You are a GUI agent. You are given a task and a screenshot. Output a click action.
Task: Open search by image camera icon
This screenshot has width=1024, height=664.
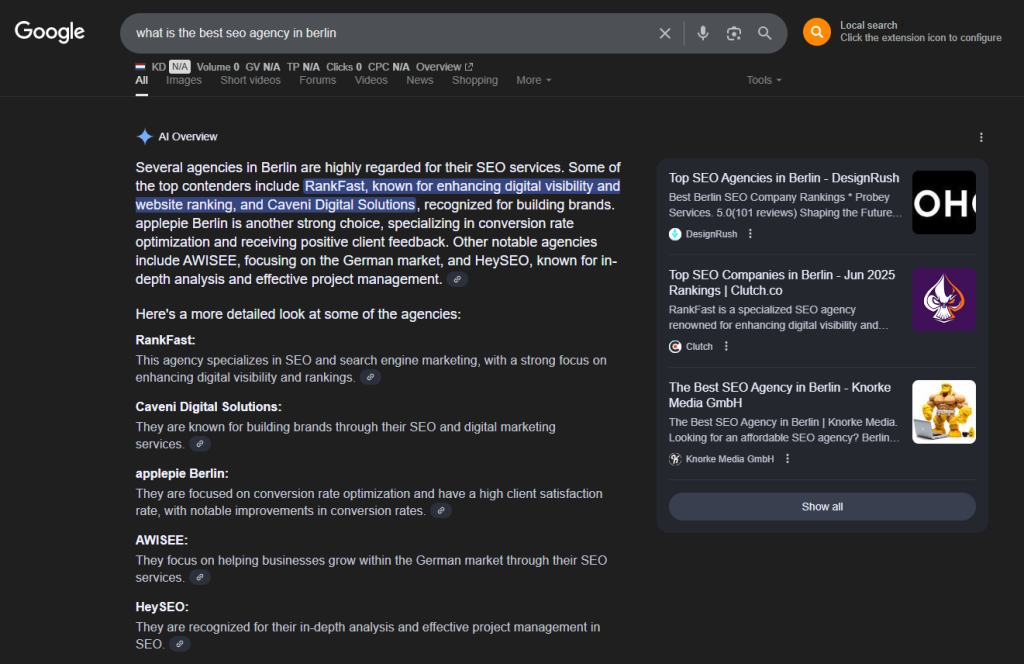point(734,33)
